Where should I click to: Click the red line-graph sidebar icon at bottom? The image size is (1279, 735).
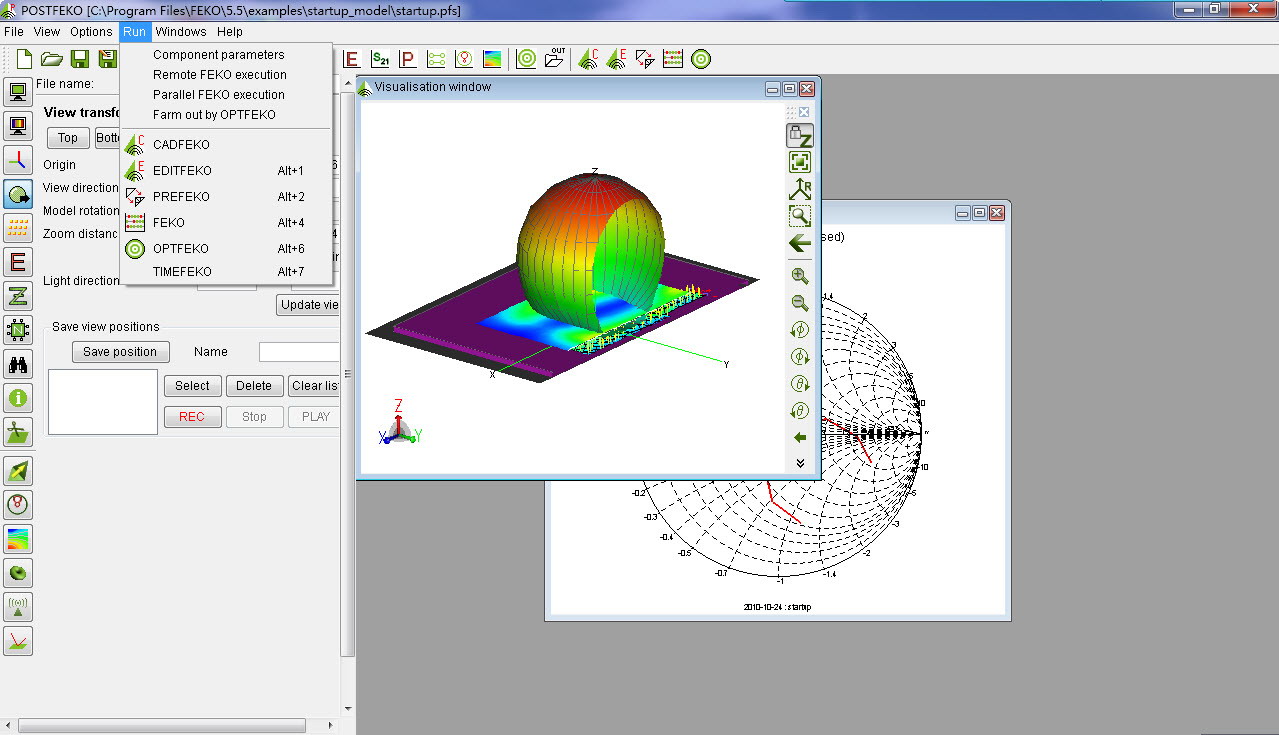click(18, 640)
